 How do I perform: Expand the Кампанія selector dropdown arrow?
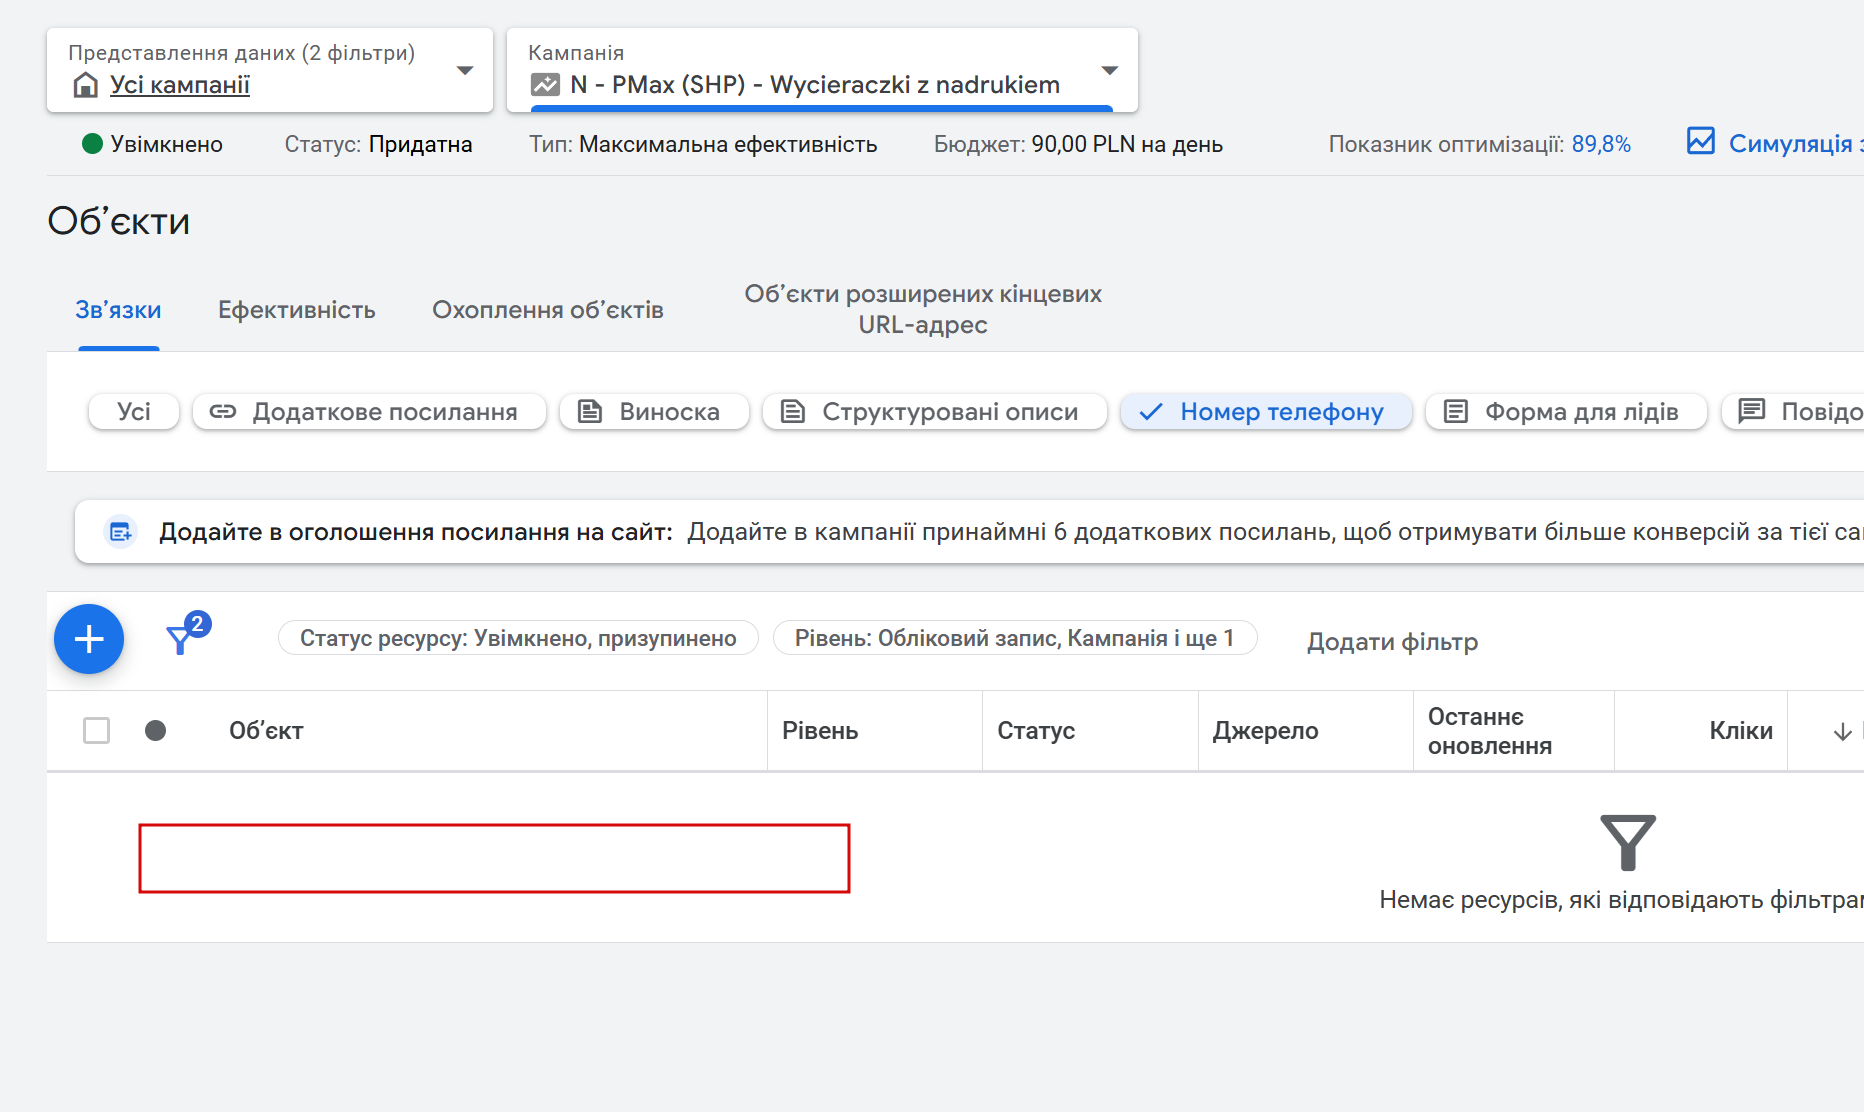tap(1109, 70)
